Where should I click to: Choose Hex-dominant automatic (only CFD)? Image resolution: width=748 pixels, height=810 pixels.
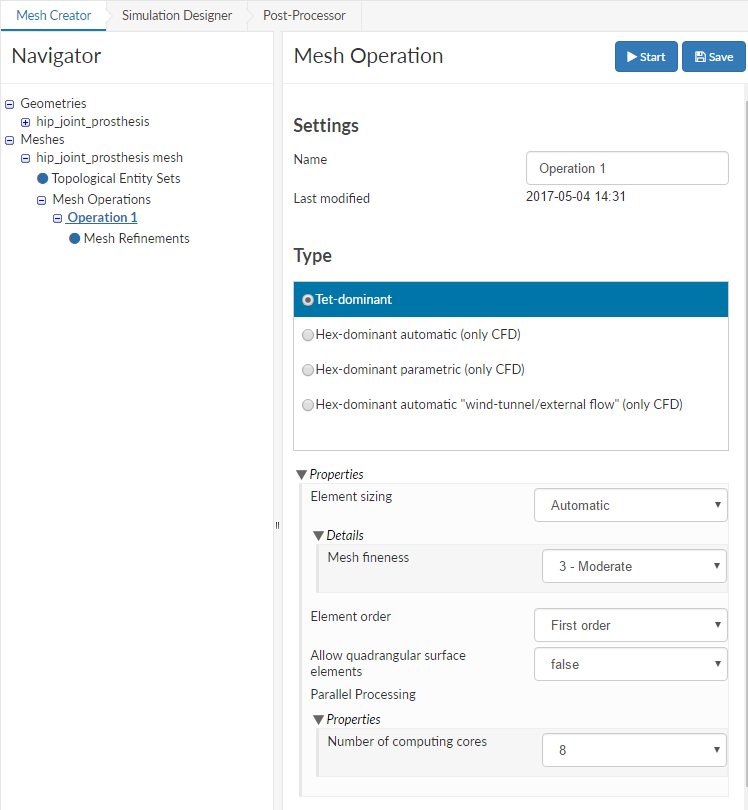pos(308,335)
